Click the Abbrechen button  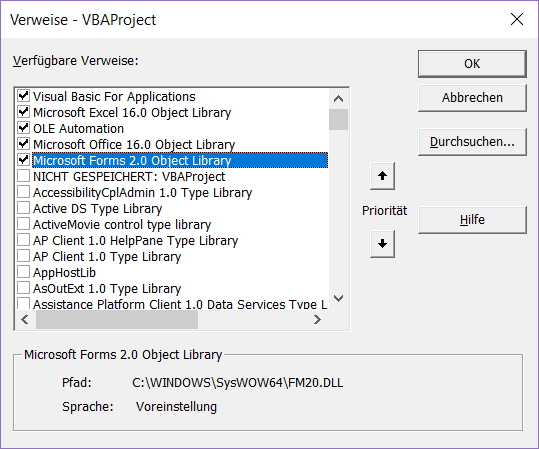click(x=472, y=98)
